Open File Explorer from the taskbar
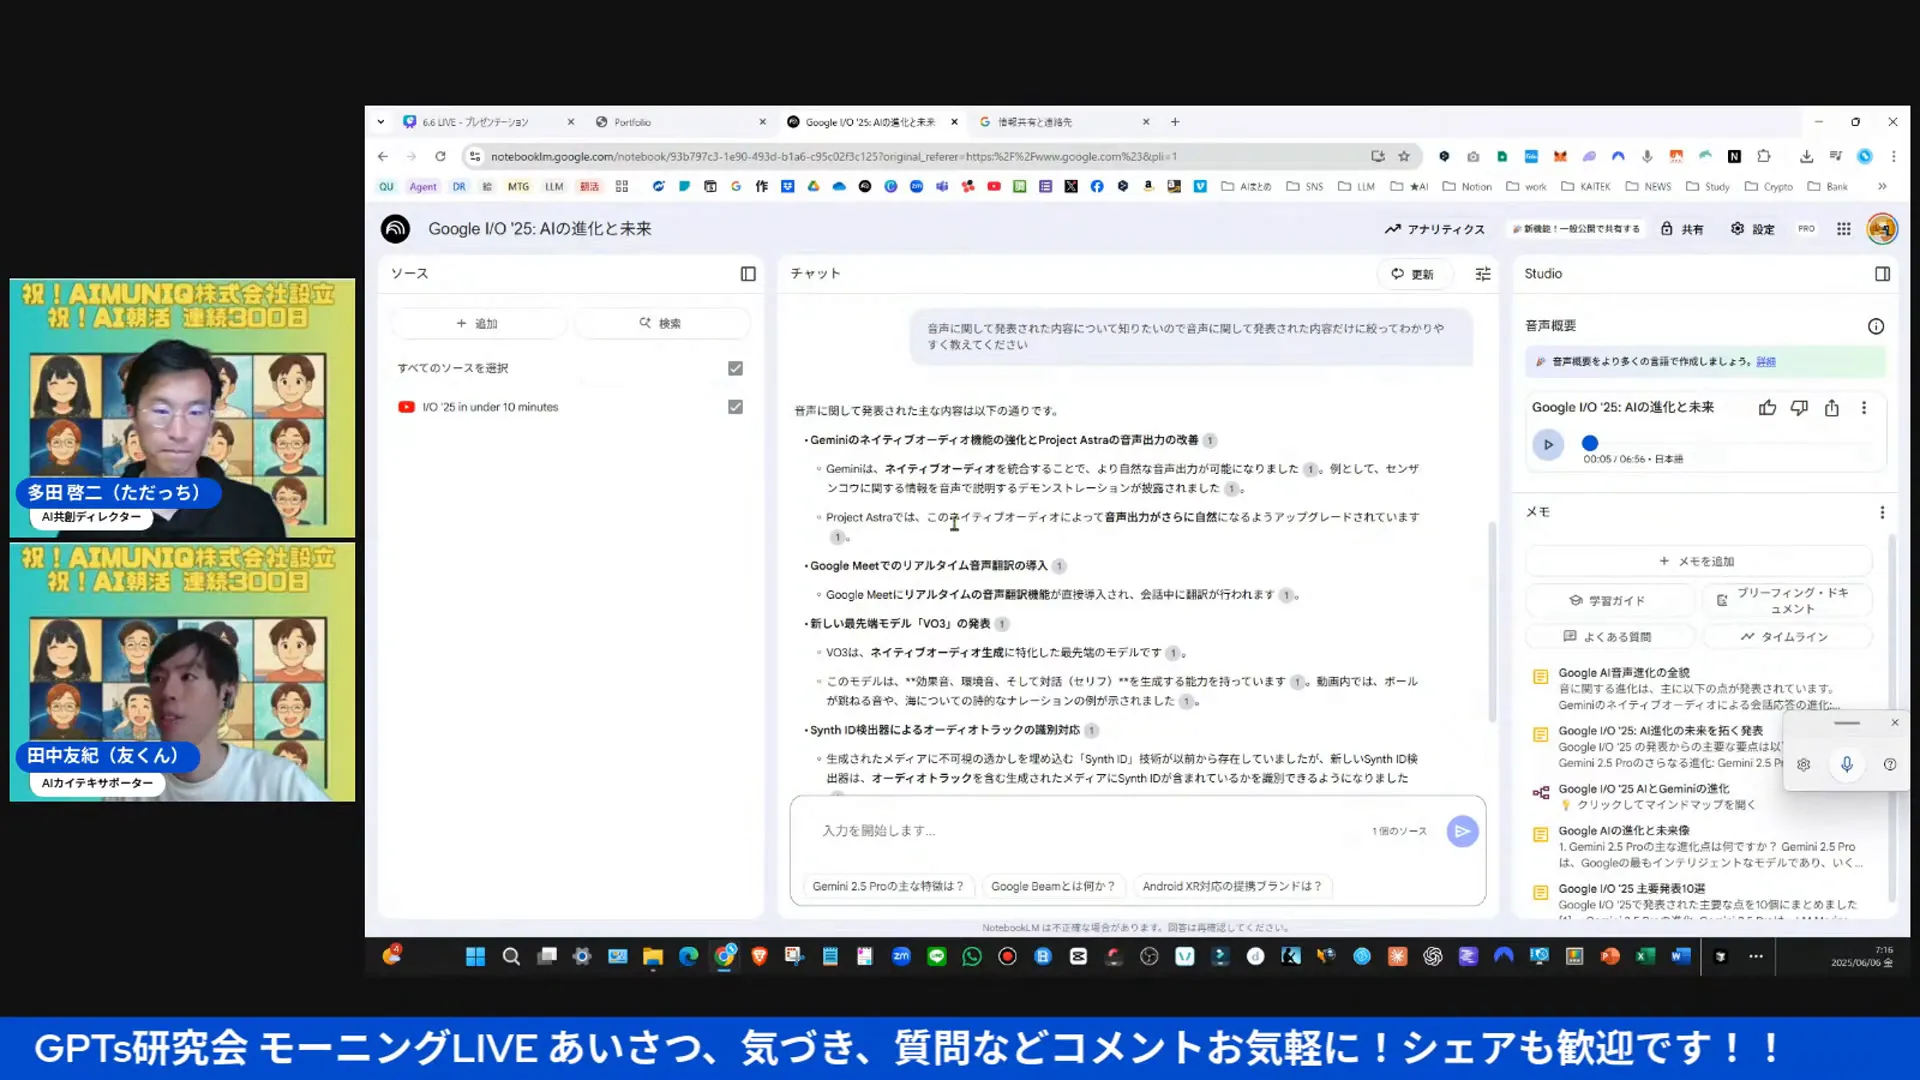The width and height of the screenshot is (1920, 1080). pos(653,957)
